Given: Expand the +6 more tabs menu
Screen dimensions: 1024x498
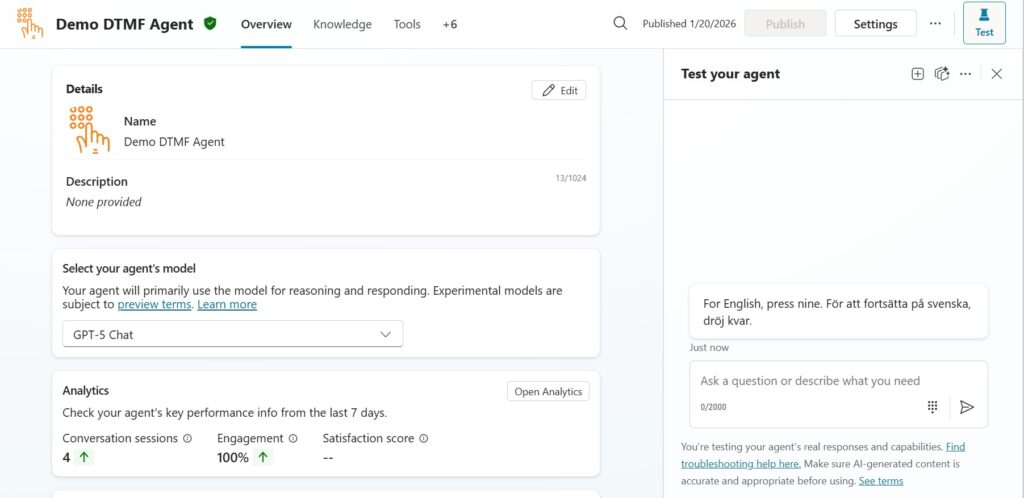Looking at the screenshot, I should click(449, 24).
